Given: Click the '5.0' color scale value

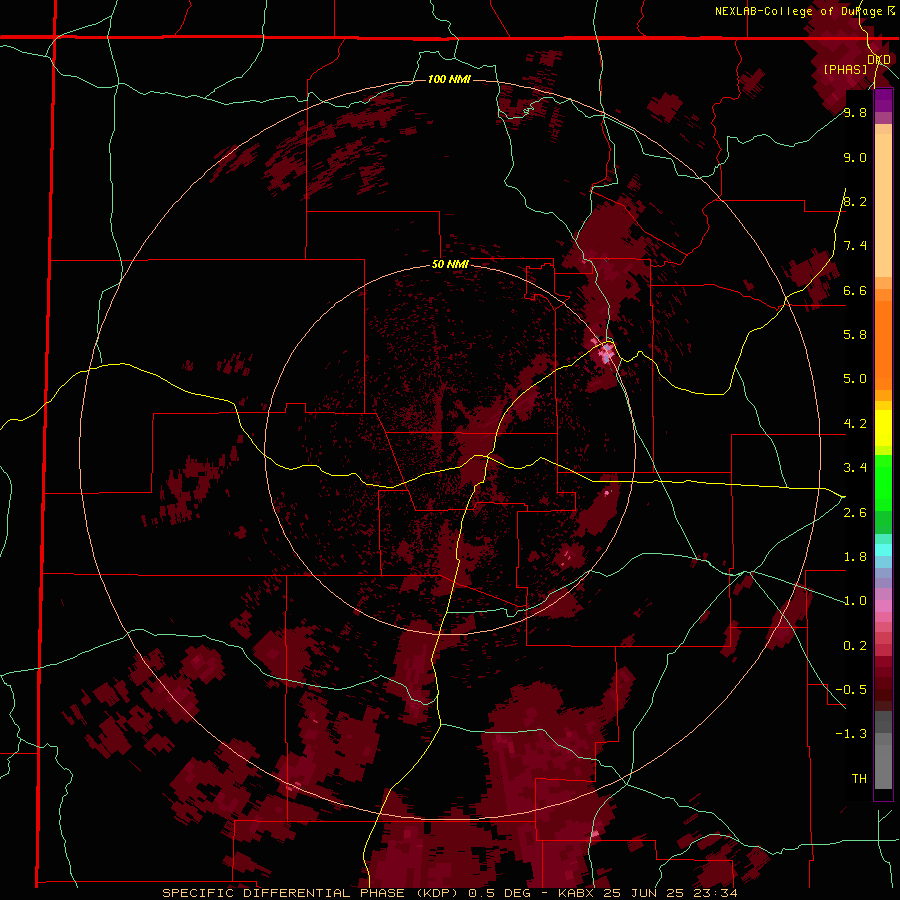Looking at the screenshot, I should coord(855,379).
